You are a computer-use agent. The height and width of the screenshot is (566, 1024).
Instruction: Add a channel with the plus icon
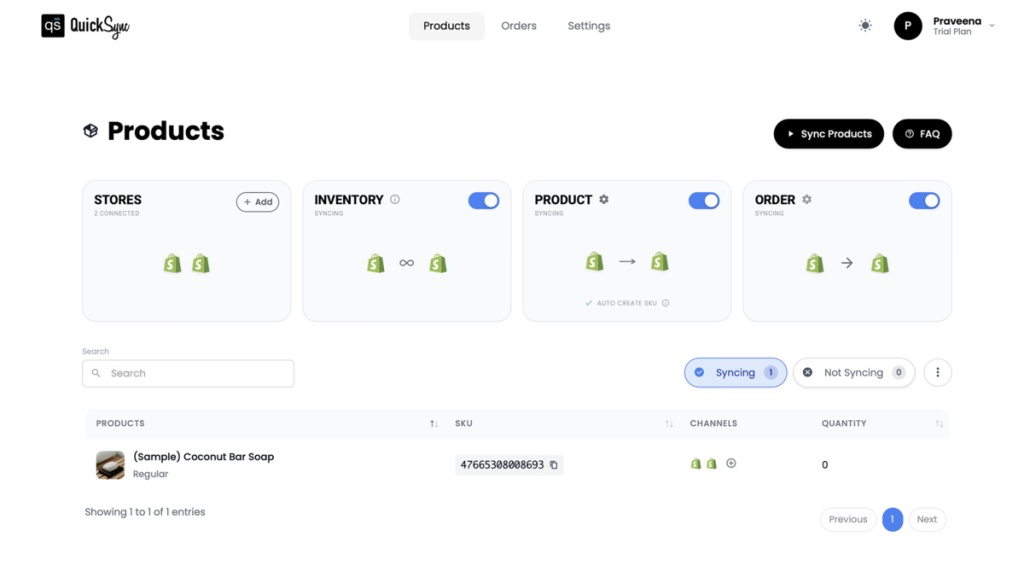click(731, 463)
